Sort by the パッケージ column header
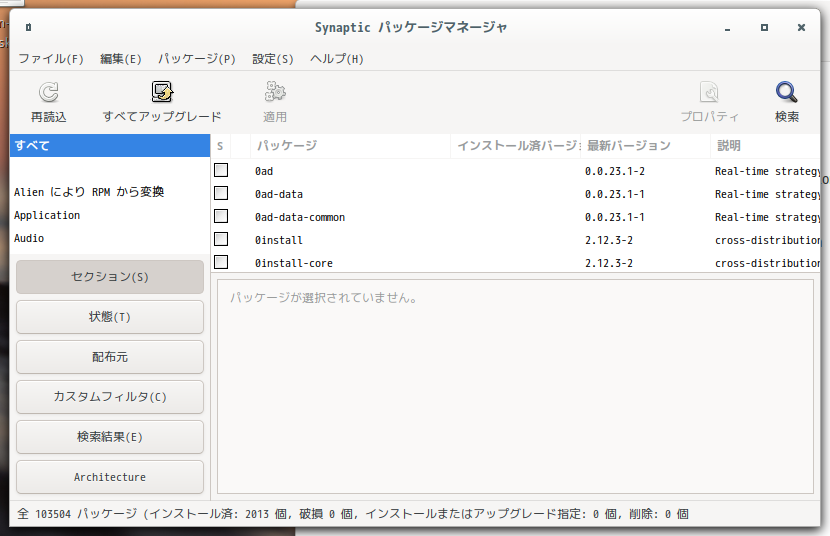 point(350,146)
